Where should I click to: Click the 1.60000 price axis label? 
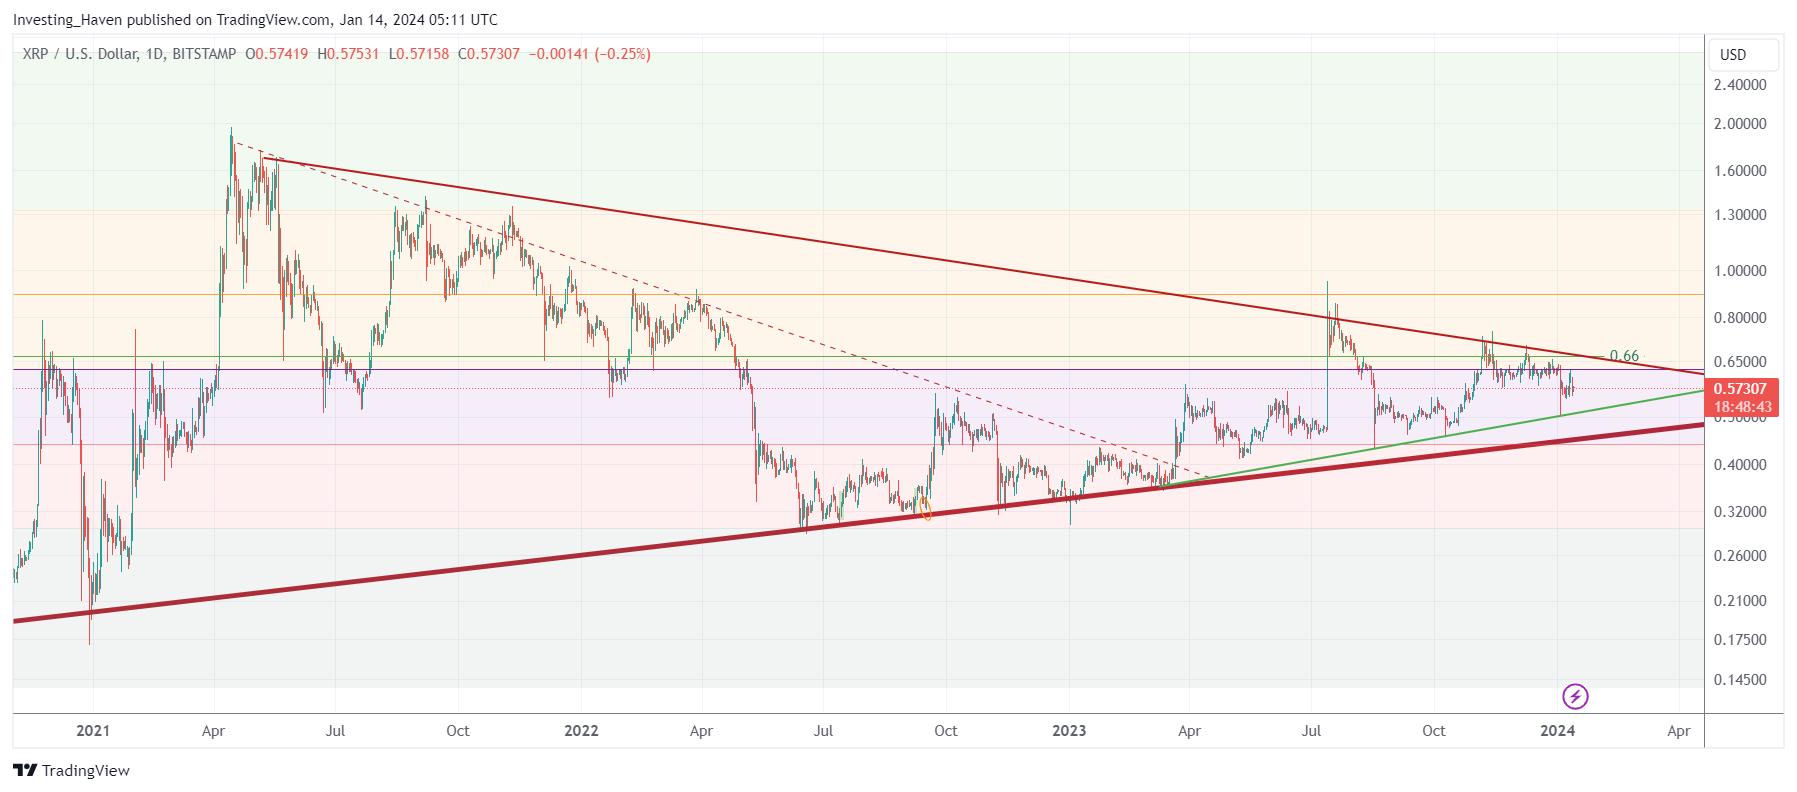[1740, 171]
